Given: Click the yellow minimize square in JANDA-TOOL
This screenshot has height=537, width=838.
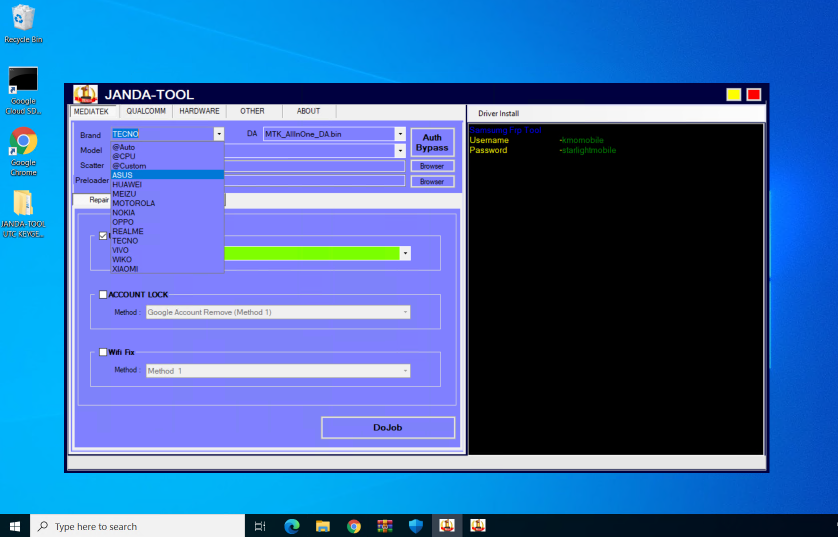Looking at the screenshot, I should tap(733, 95).
